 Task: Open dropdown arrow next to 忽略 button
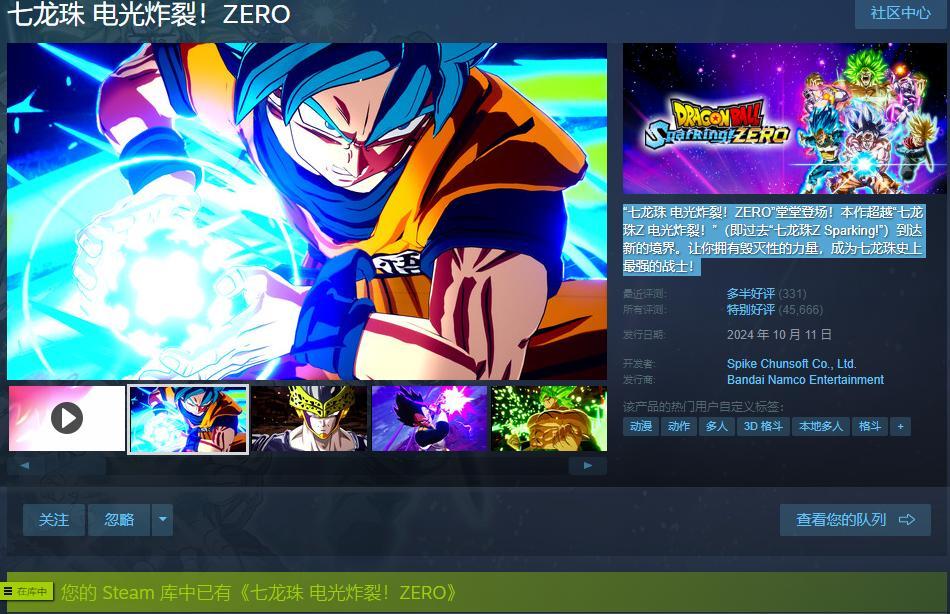point(162,519)
